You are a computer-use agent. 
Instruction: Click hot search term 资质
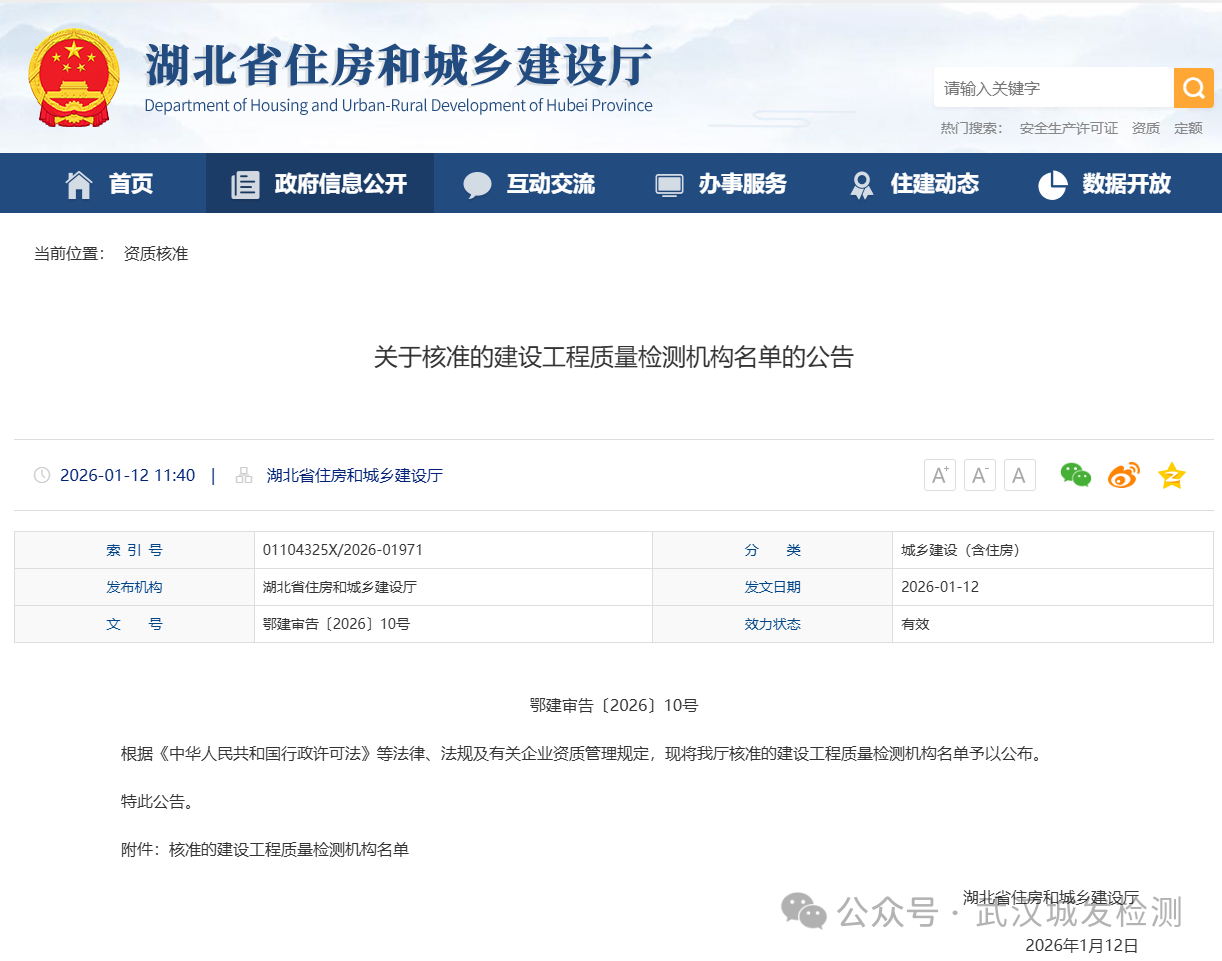coord(1145,128)
